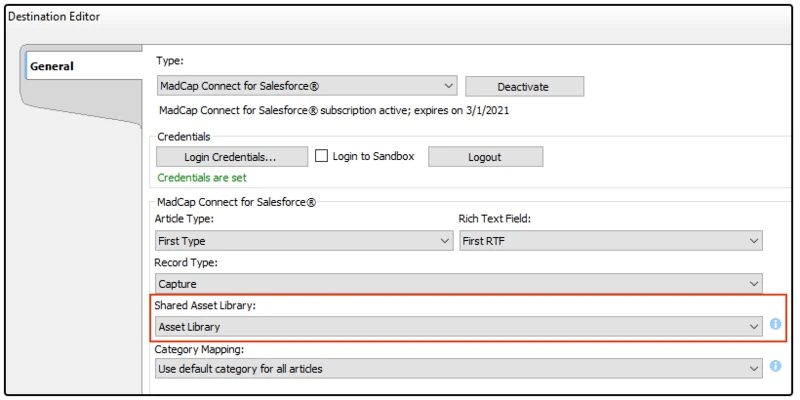This screenshot has height=400, width=800.
Task: Expand the Category Mapping dropdown
Action: click(459, 368)
